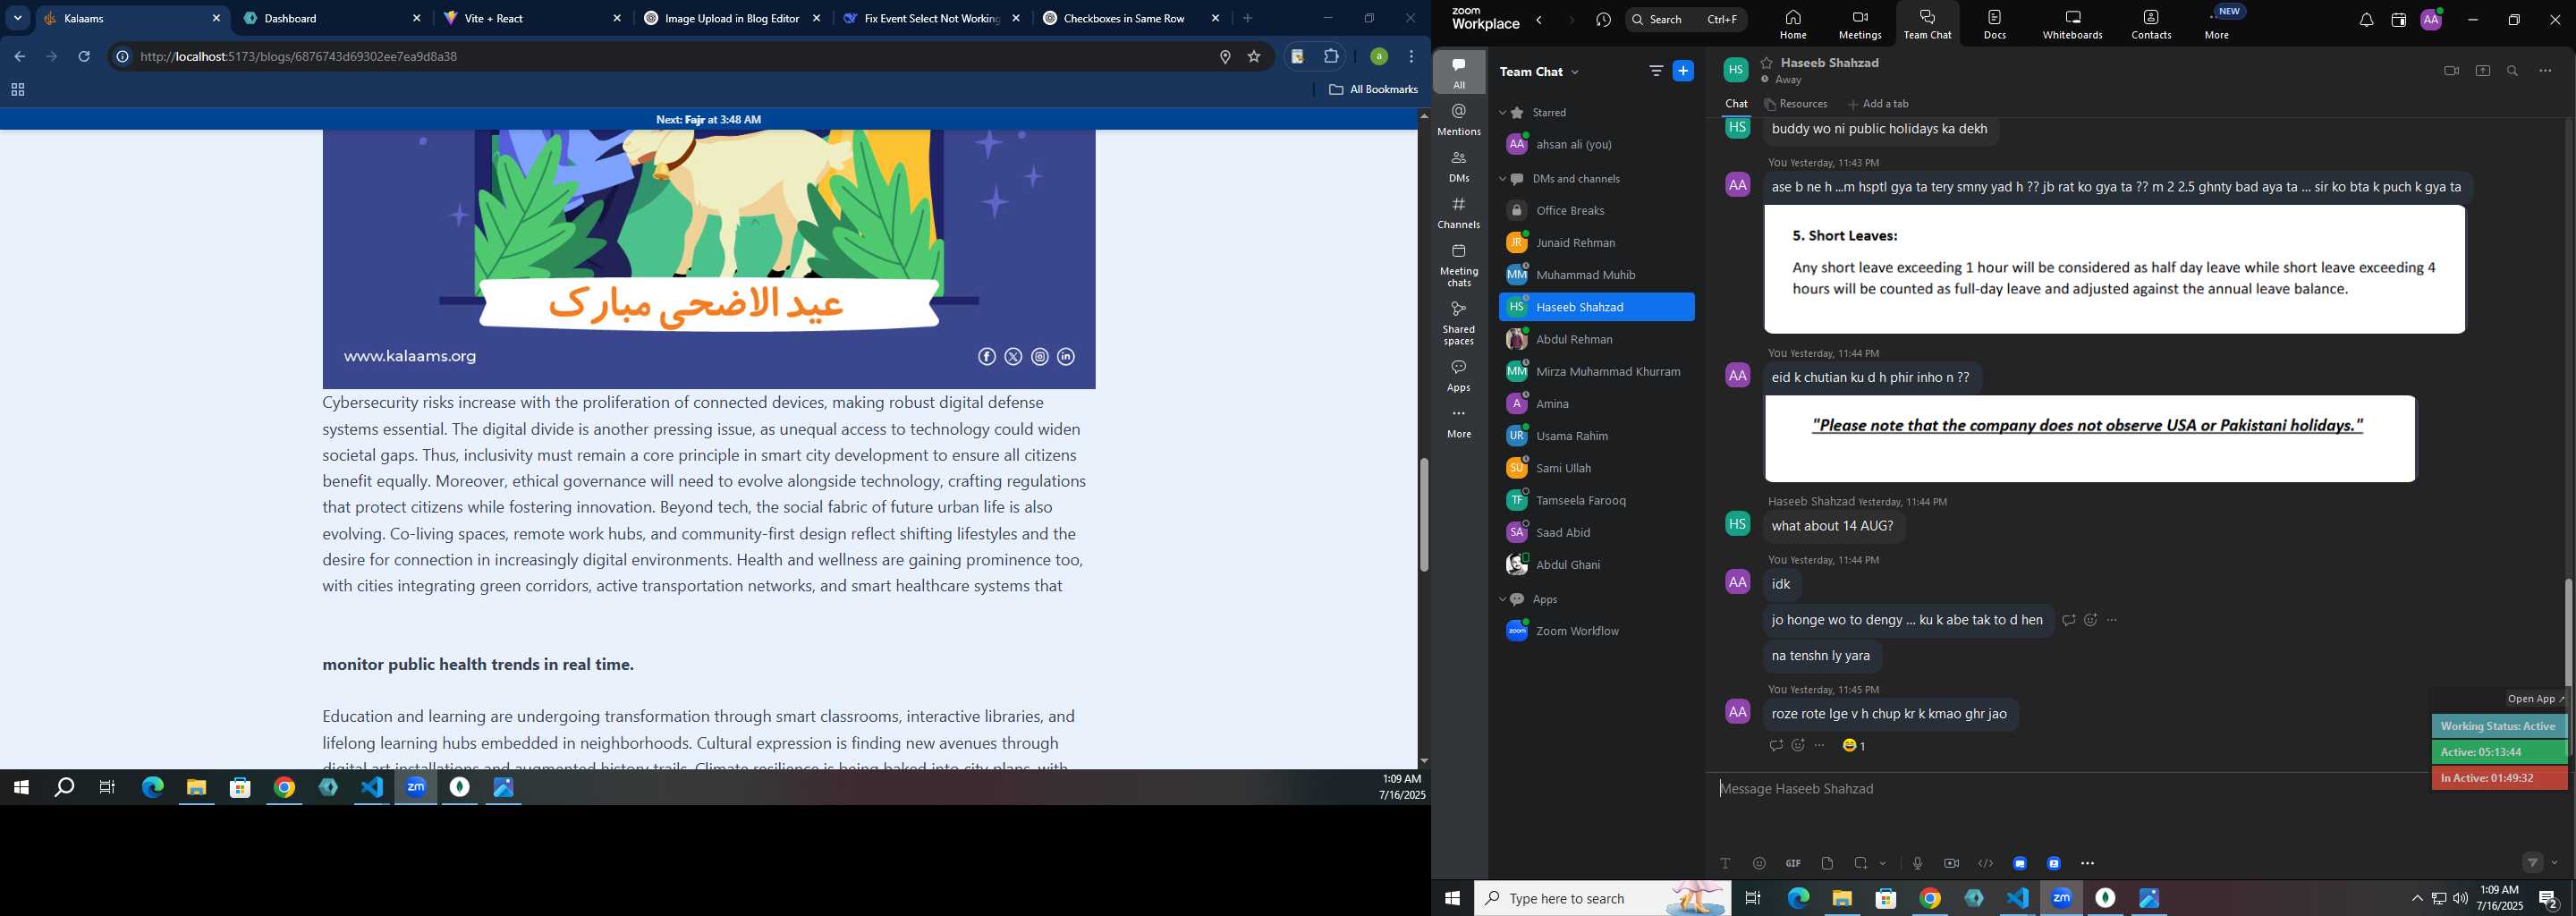Open the formatting text tool in message composer

coord(1725,863)
